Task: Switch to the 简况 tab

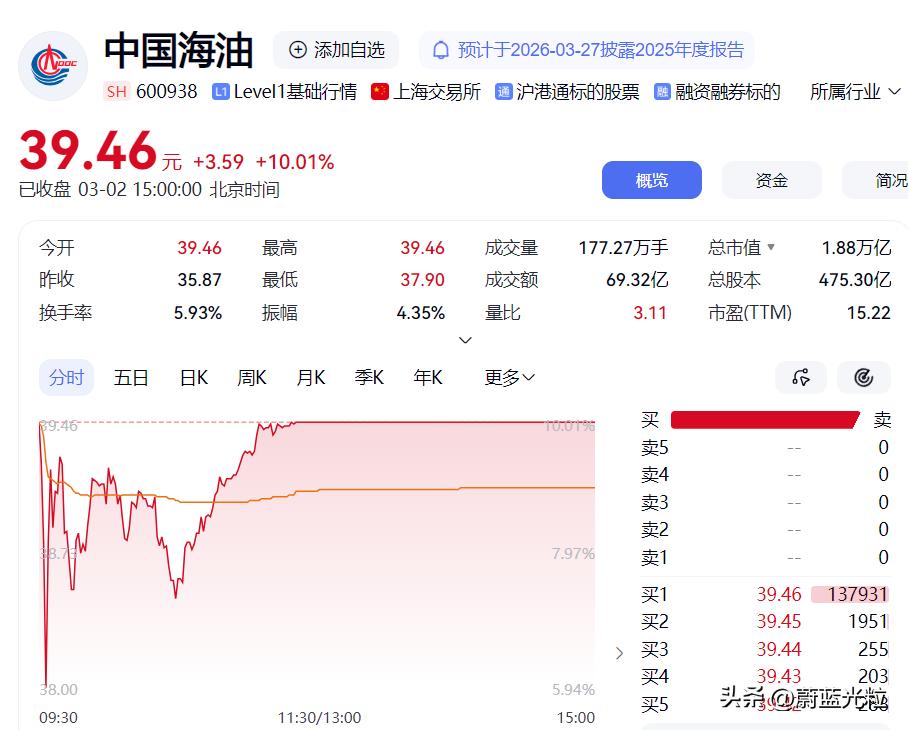Action: click(x=877, y=180)
